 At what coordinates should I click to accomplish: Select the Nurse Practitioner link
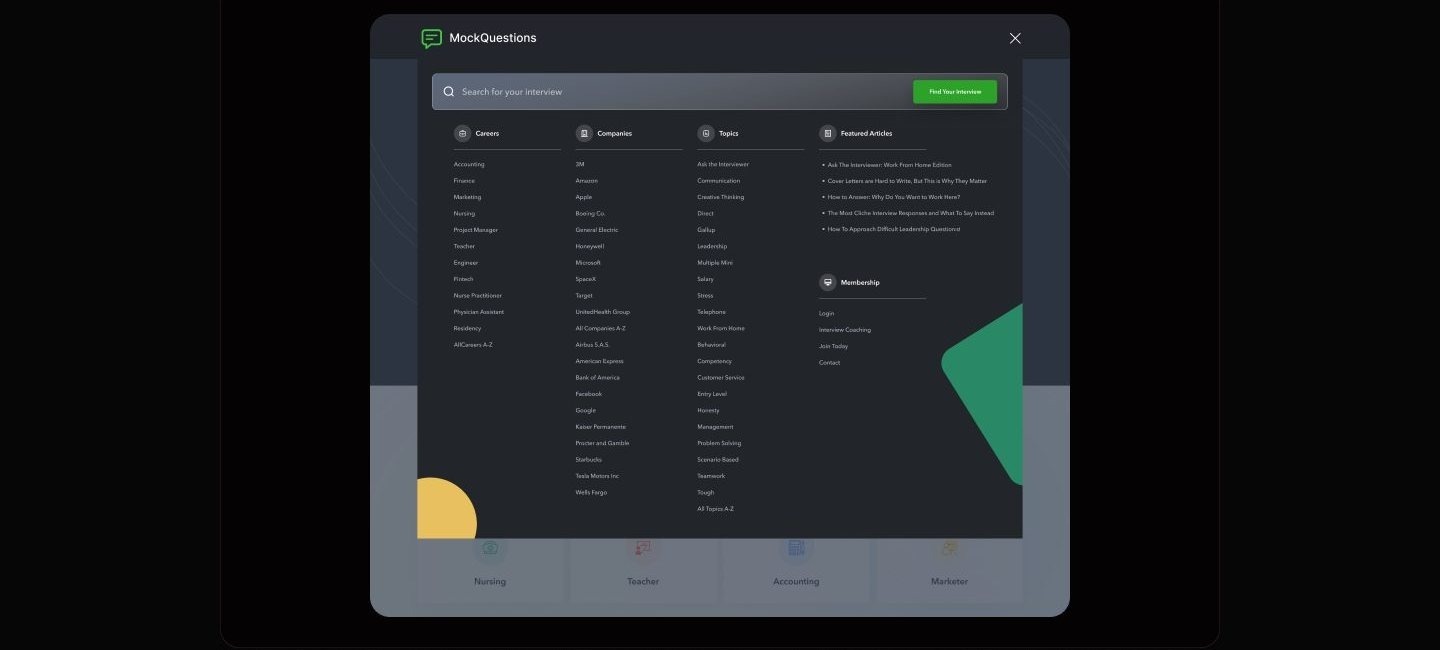[478, 295]
